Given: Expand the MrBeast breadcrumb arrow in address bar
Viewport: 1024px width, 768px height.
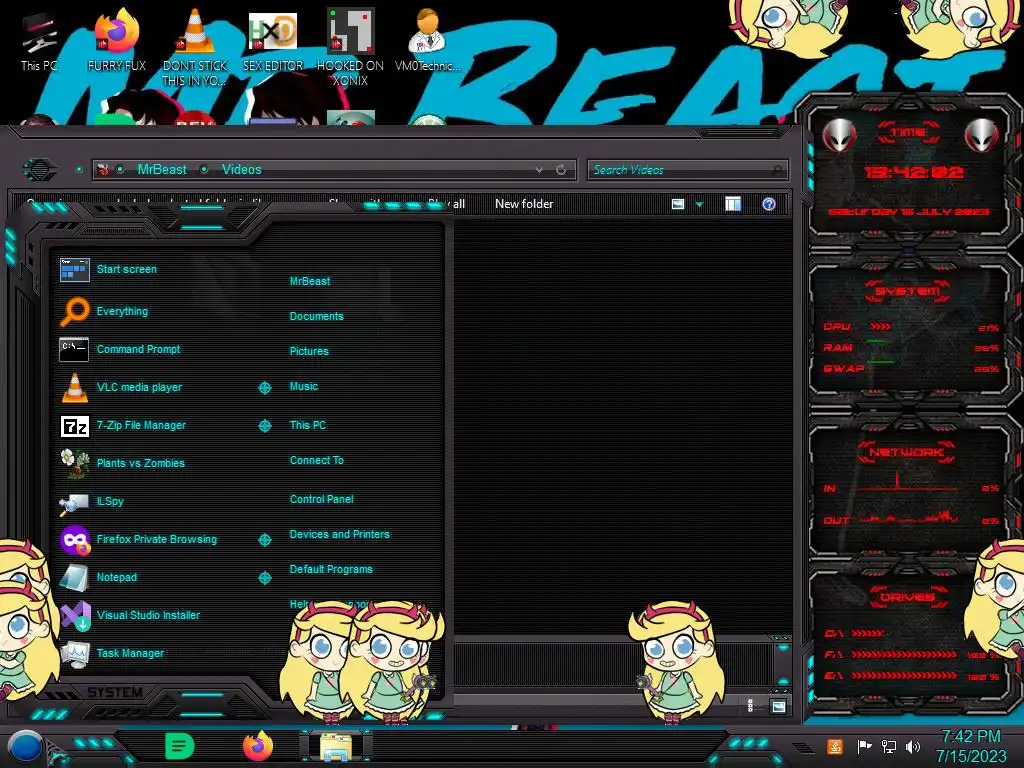Looking at the screenshot, I should pyautogui.click(x=120, y=169).
